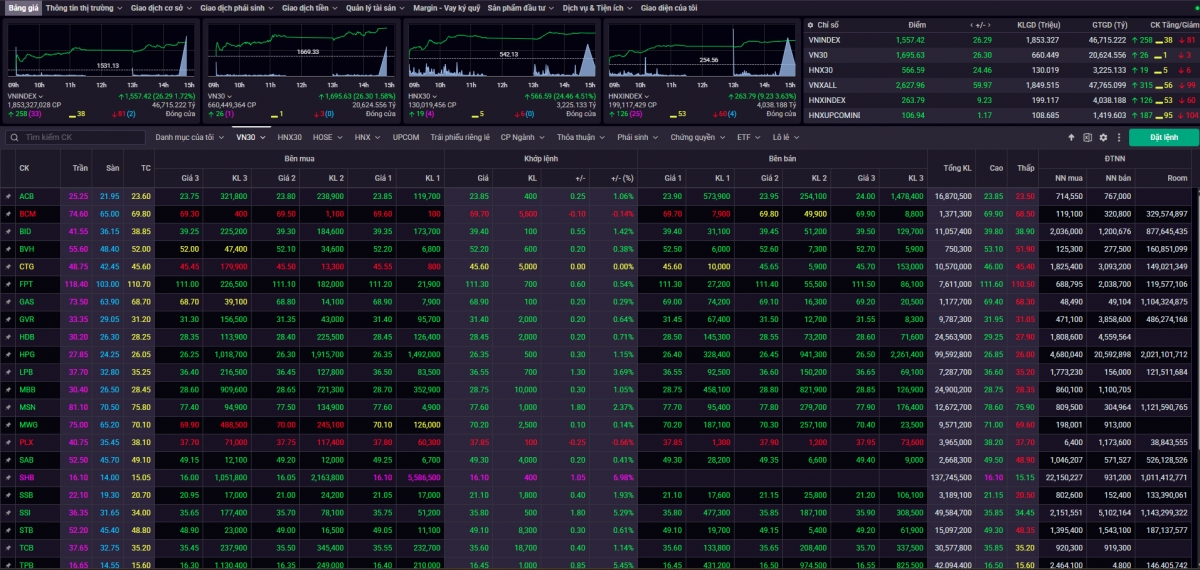The image size is (1200, 570).
Task: Click the layout icon next to table settings gear
Action: pyautogui.click(x=1087, y=137)
